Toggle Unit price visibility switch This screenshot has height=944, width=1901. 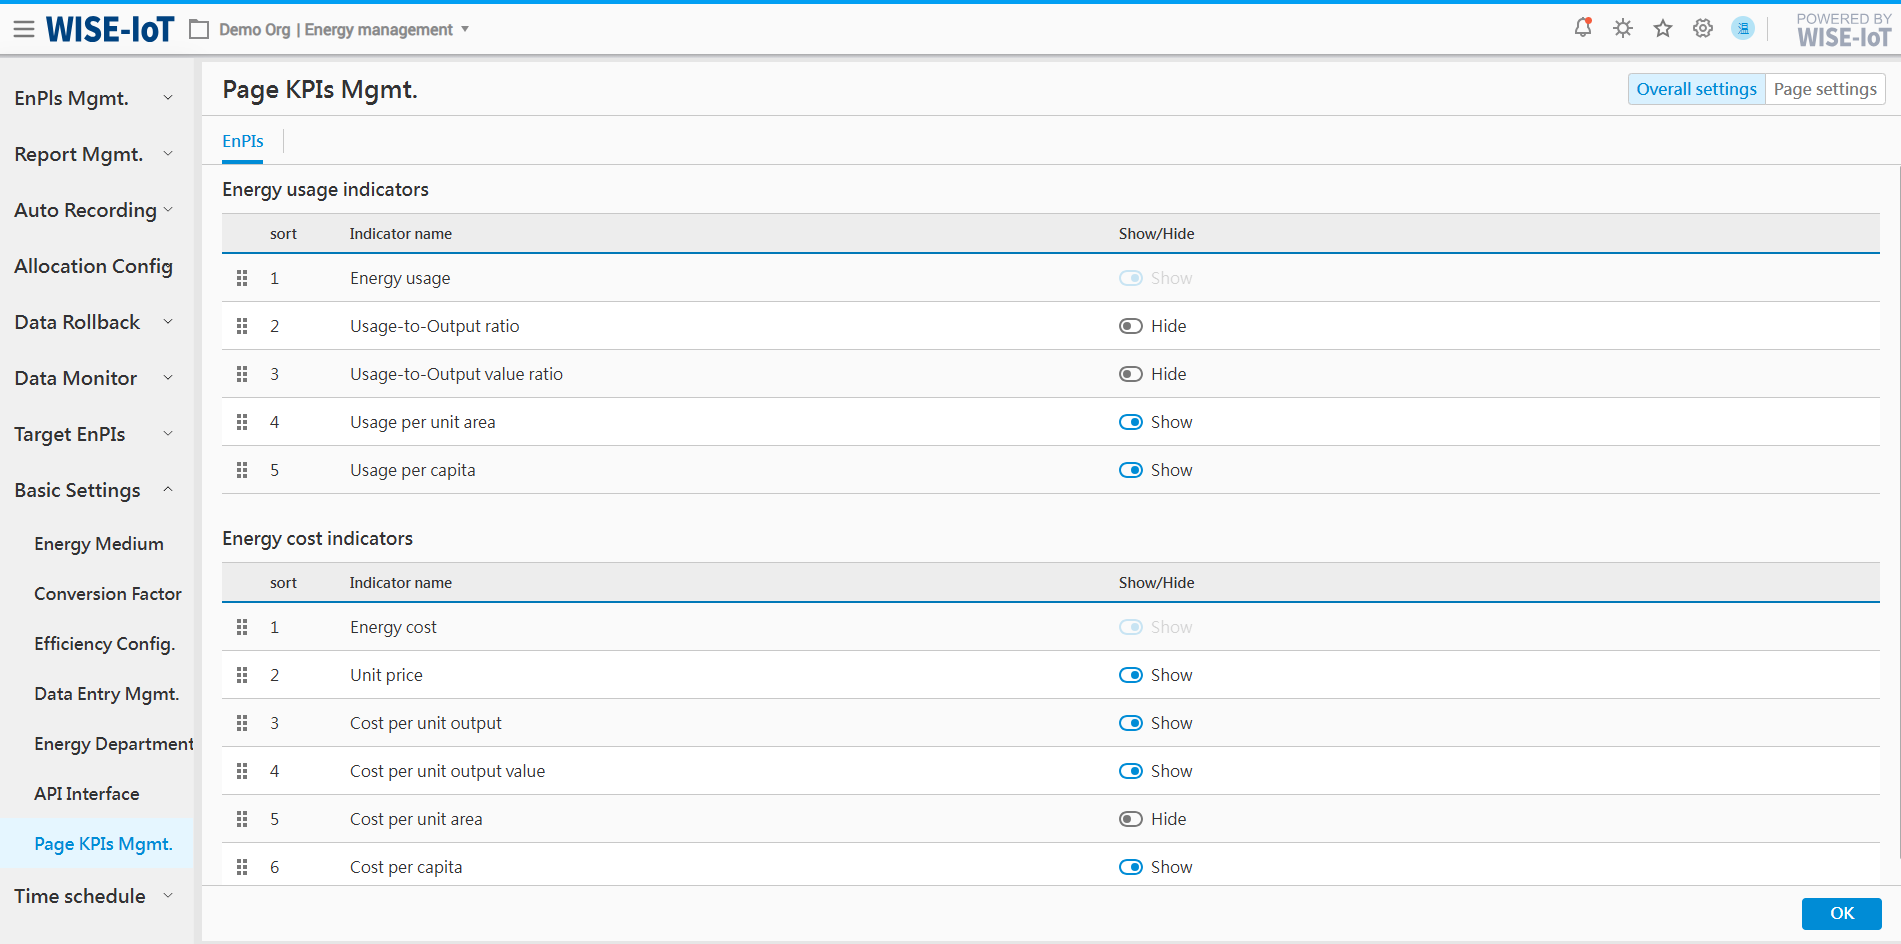tap(1130, 675)
